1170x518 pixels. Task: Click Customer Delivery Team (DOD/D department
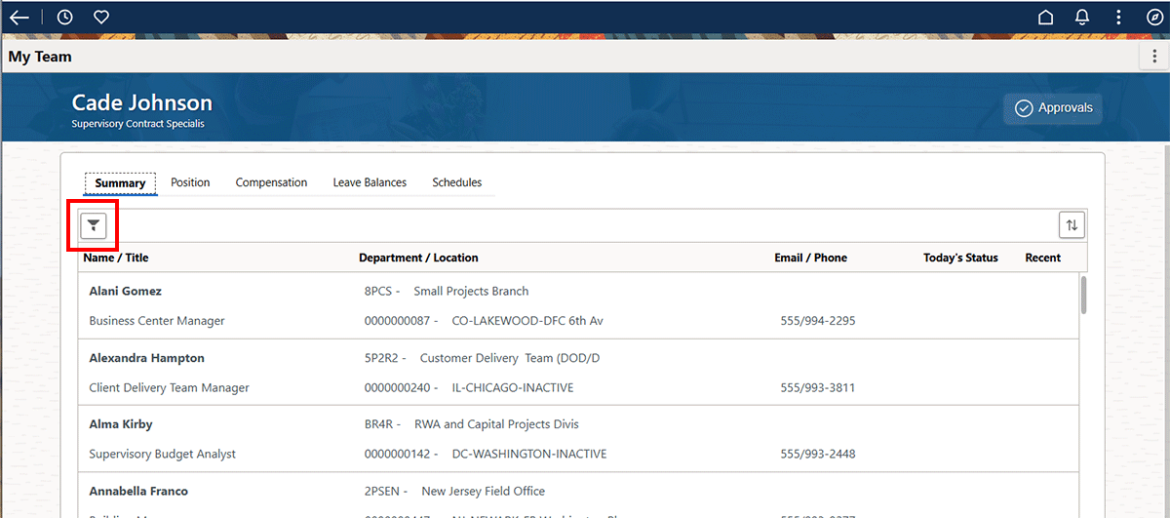[x=510, y=358]
